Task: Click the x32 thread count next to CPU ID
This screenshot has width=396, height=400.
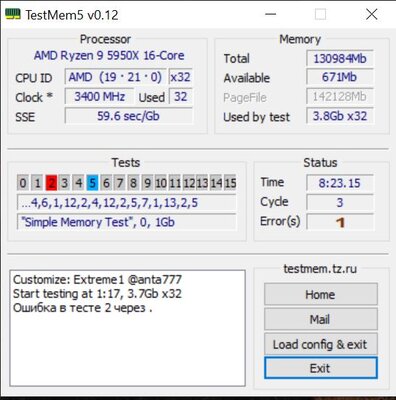Action: coord(181,77)
